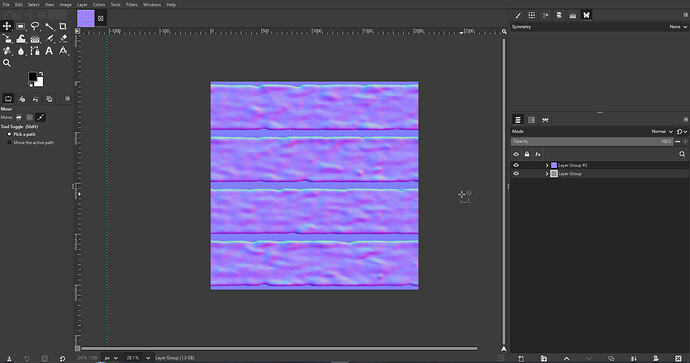Screen dimensions: 690x363
Task: Select the Paintbrush tool
Action: [49, 39]
